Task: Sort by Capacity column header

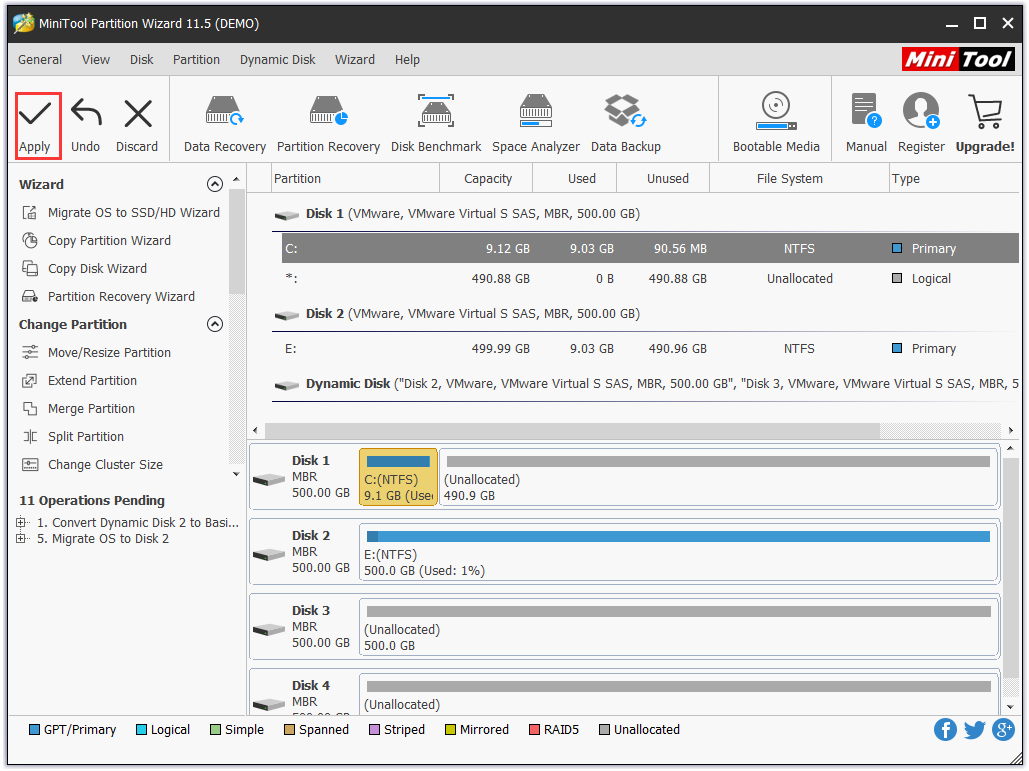Action: [x=486, y=178]
